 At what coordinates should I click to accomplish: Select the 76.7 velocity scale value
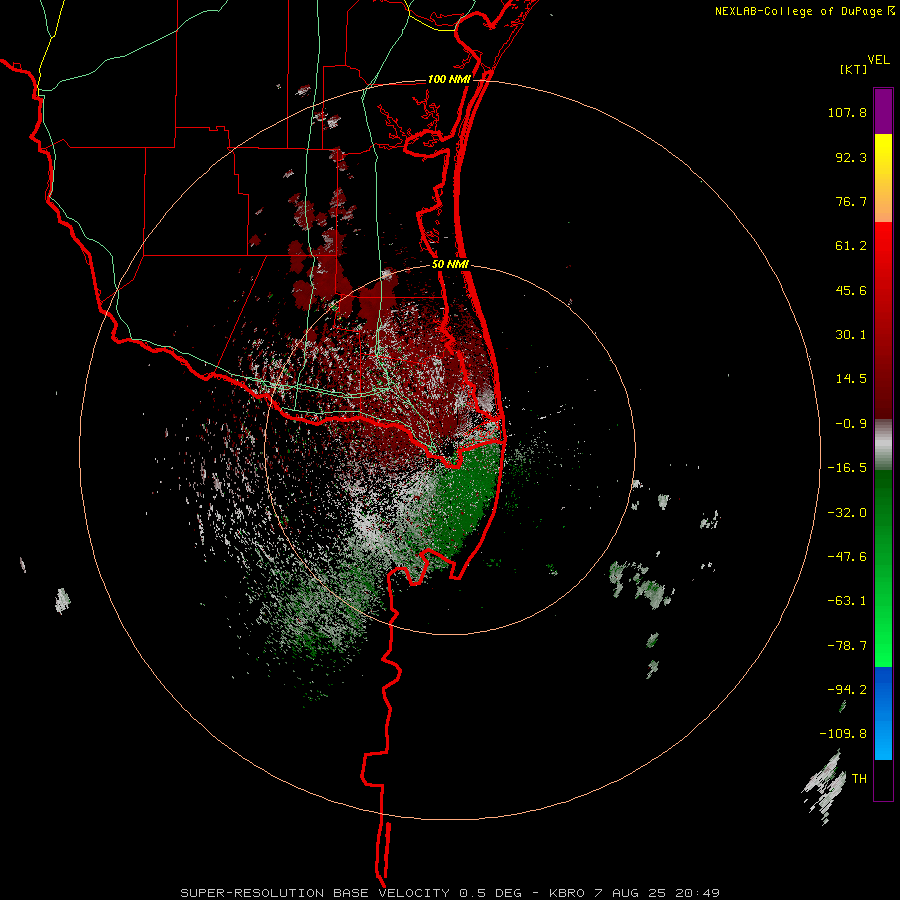[x=851, y=201]
